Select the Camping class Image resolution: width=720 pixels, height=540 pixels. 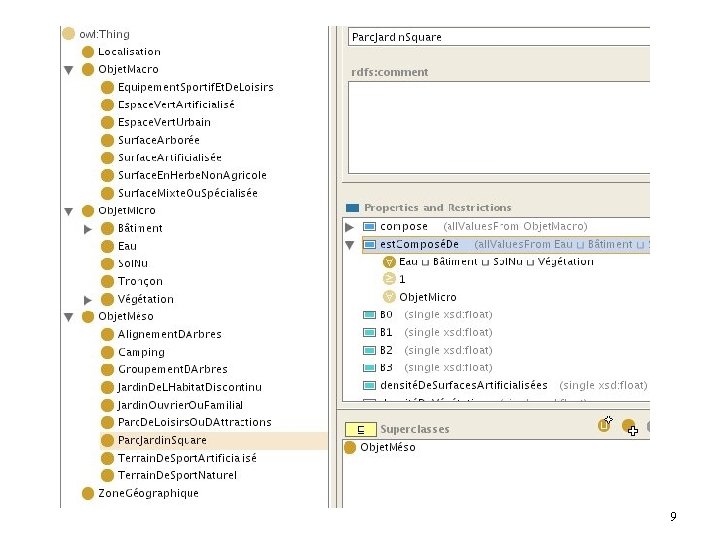pyautogui.click(x=141, y=352)
